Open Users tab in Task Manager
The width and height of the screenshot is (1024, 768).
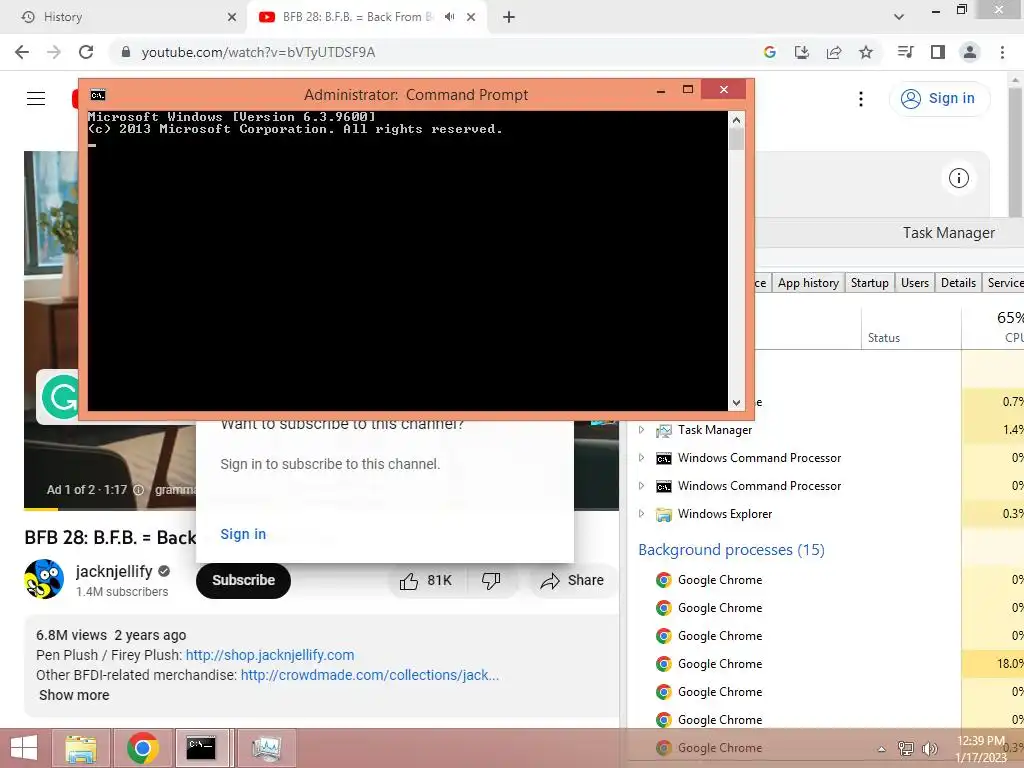click(x=914, y=283)
